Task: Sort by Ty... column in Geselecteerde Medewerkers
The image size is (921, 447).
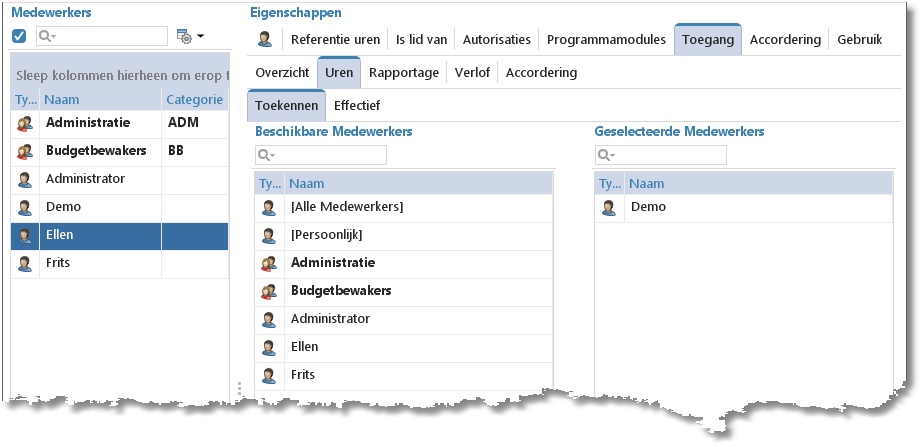Action: pyautogui.click(x=610, y=184)
